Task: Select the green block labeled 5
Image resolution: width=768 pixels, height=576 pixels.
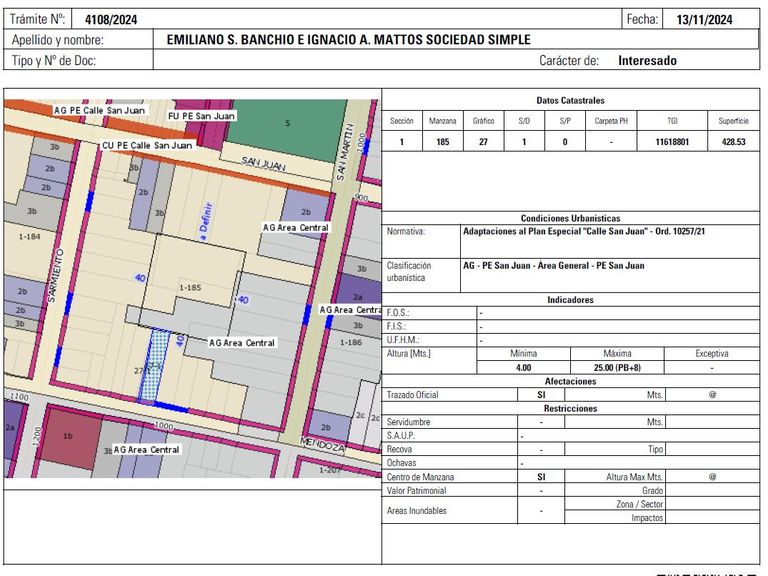Action: pos(287,128)
